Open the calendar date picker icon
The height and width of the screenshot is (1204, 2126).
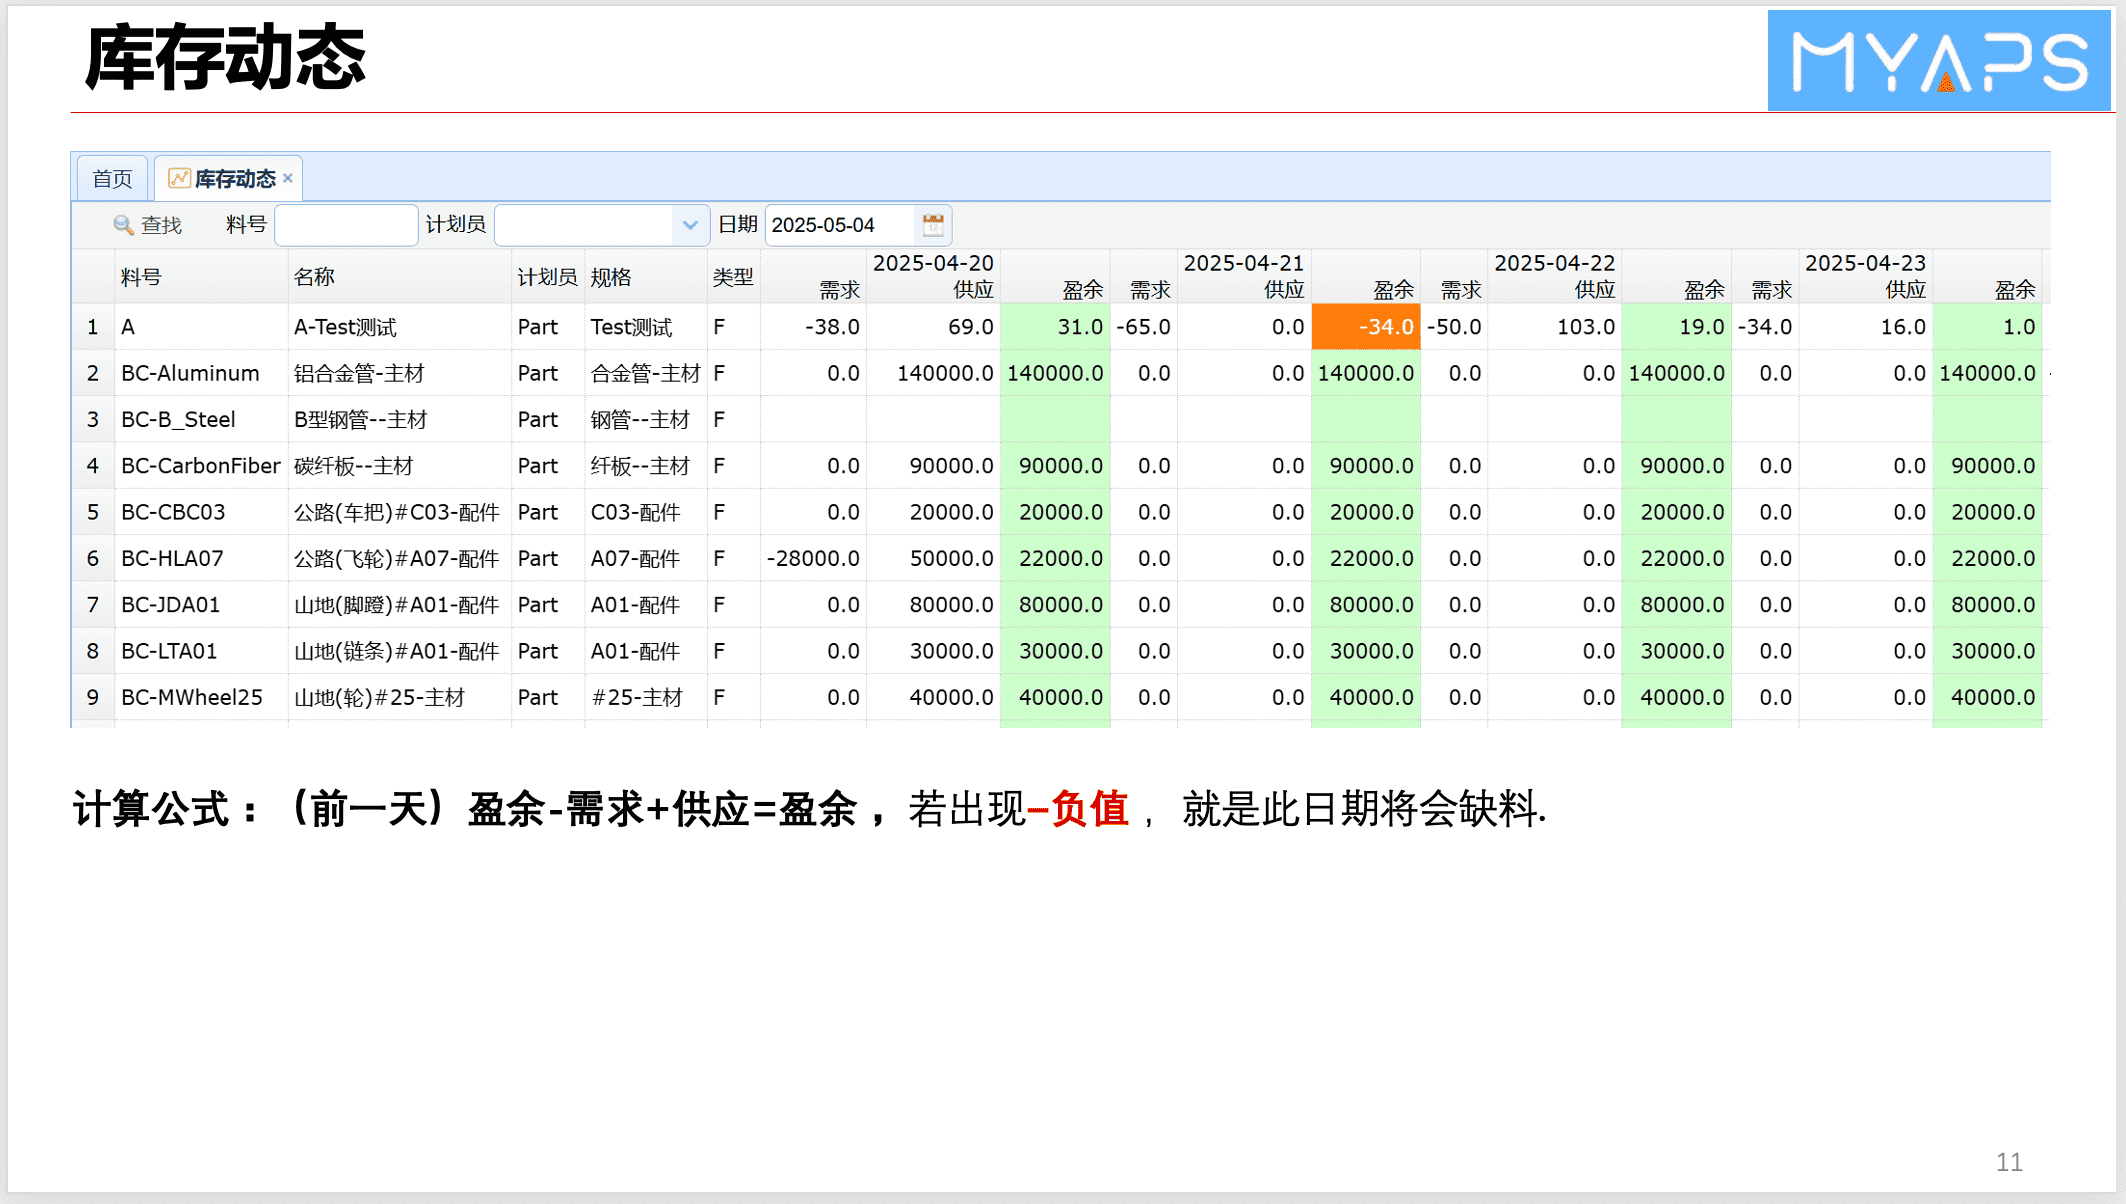pos(932,225)
